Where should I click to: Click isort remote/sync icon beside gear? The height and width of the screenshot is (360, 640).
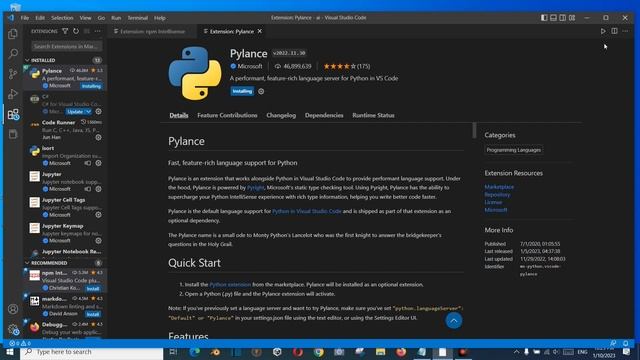coord(88,163)
